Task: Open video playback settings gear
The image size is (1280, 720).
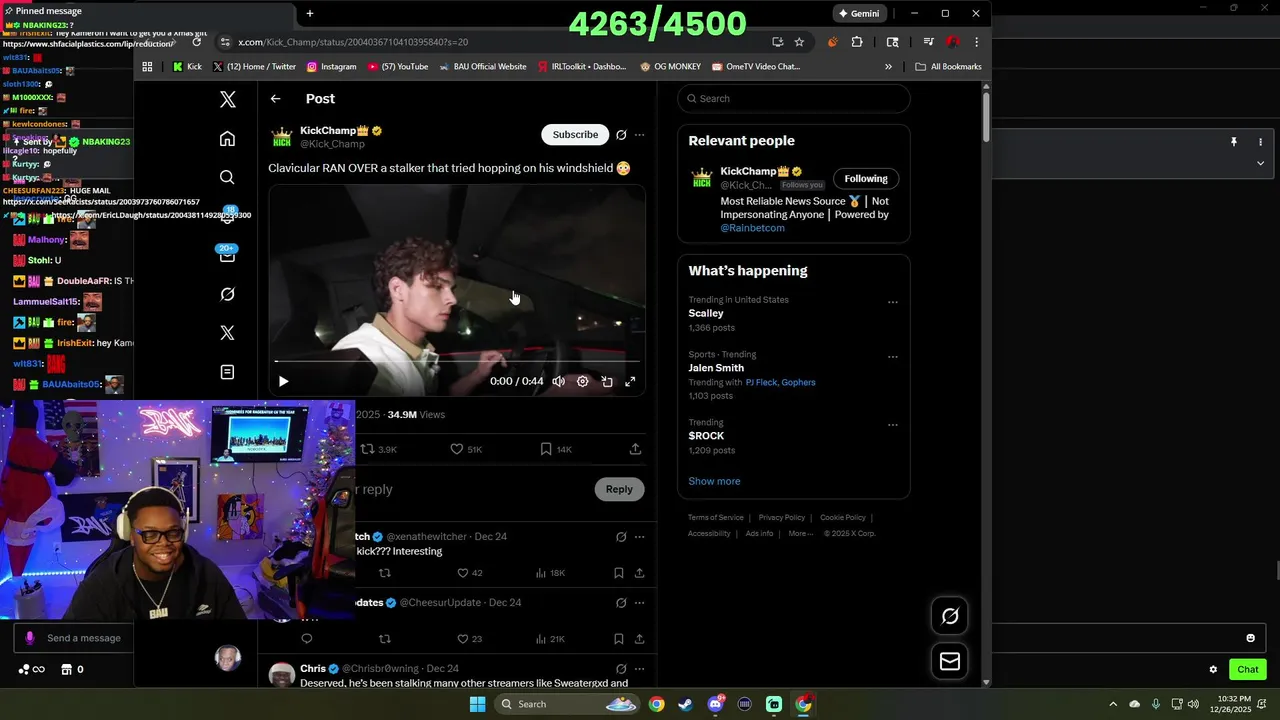Action: 583,381
